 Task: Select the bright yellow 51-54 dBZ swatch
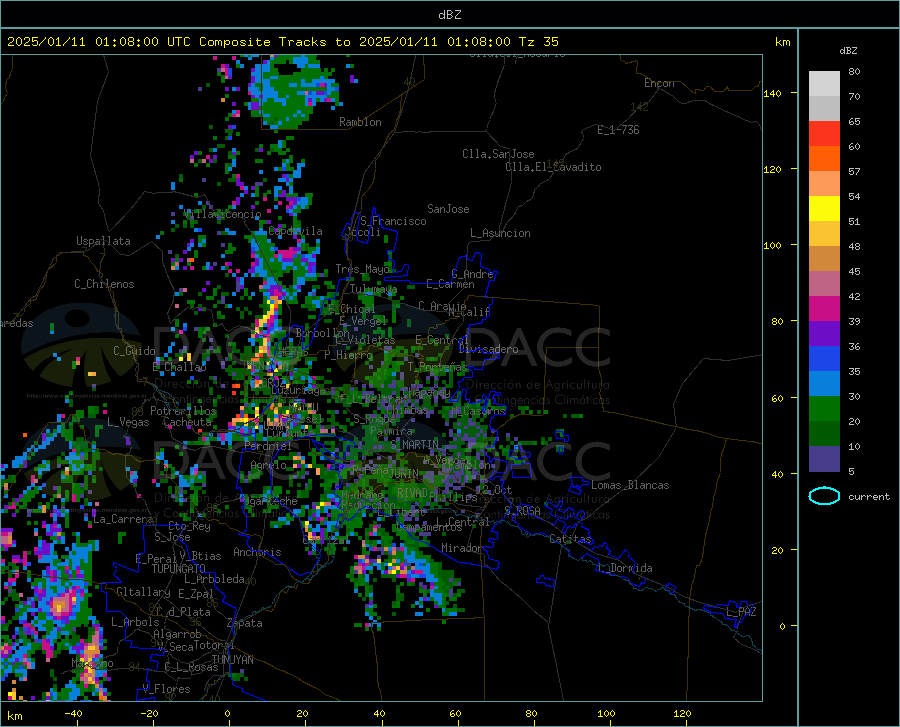pyautogui.click(x=824, y=209)
